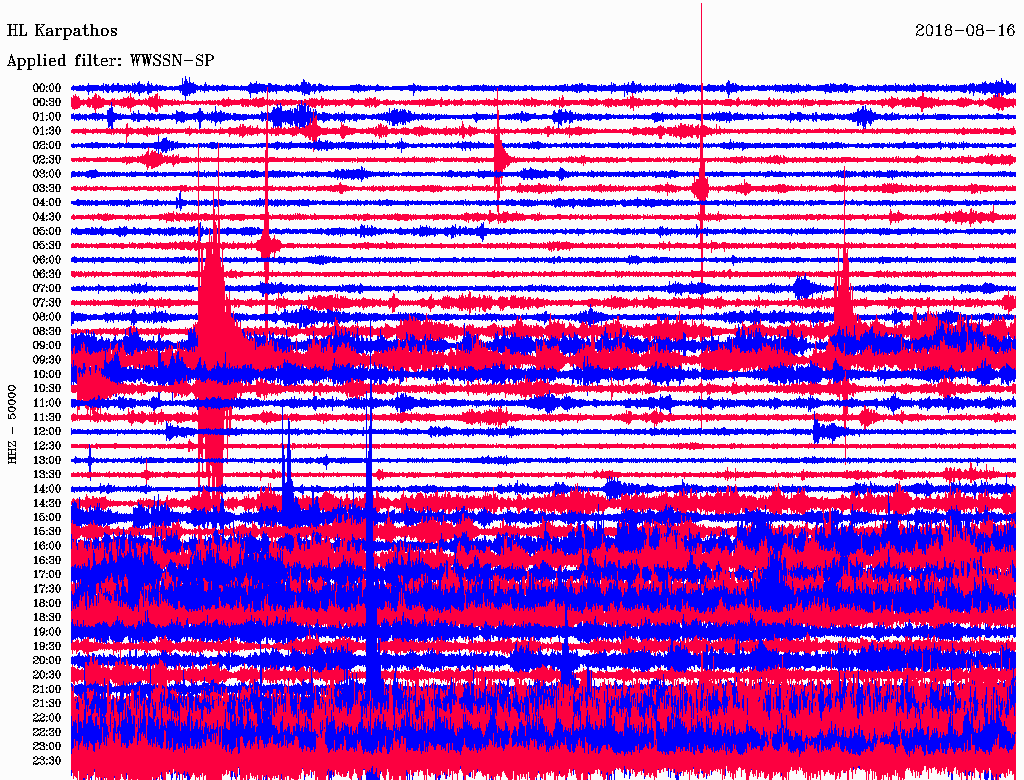
Task: Click the 09:00 time row label
Action: (x=47, y=346)
